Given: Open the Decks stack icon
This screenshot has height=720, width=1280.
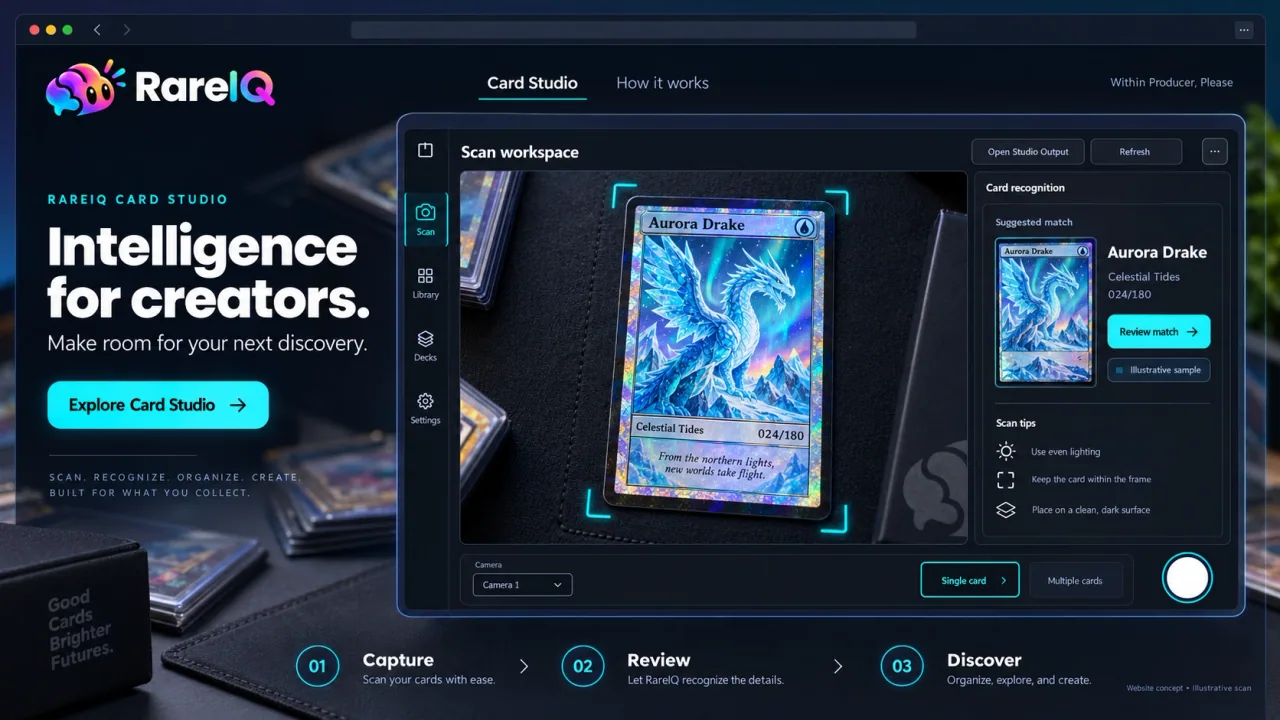Looking at the screenshot, I should click(425, 339).
